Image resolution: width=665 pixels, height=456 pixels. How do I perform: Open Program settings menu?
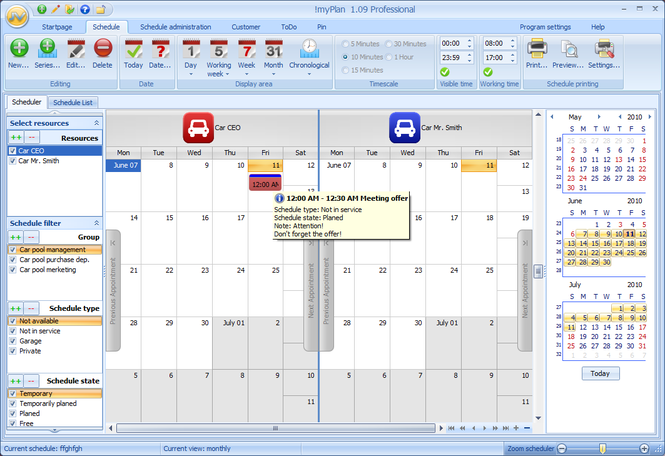click(x=545, y=27)
